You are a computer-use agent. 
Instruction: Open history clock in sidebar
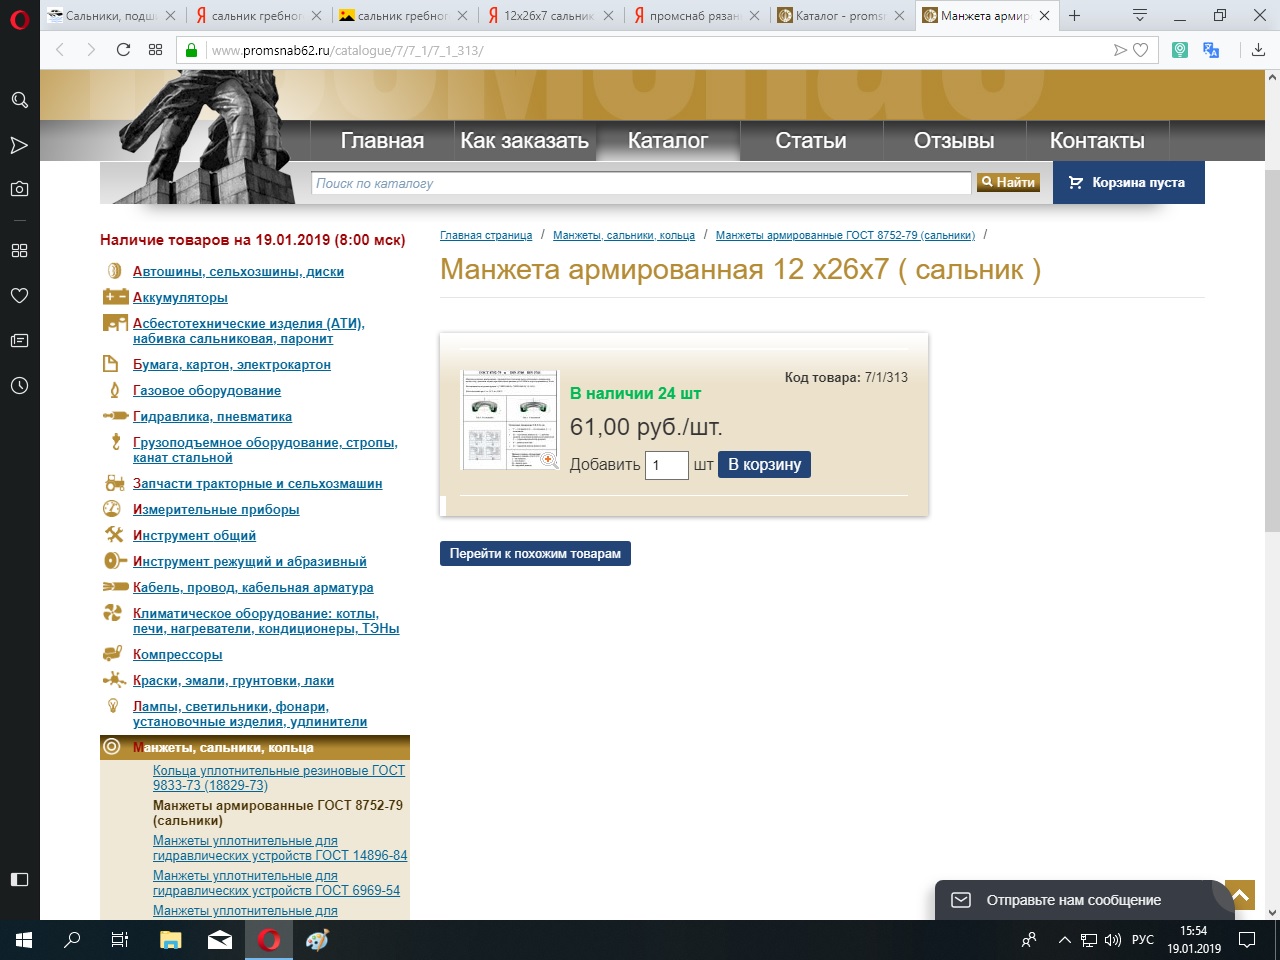[19, 385]
